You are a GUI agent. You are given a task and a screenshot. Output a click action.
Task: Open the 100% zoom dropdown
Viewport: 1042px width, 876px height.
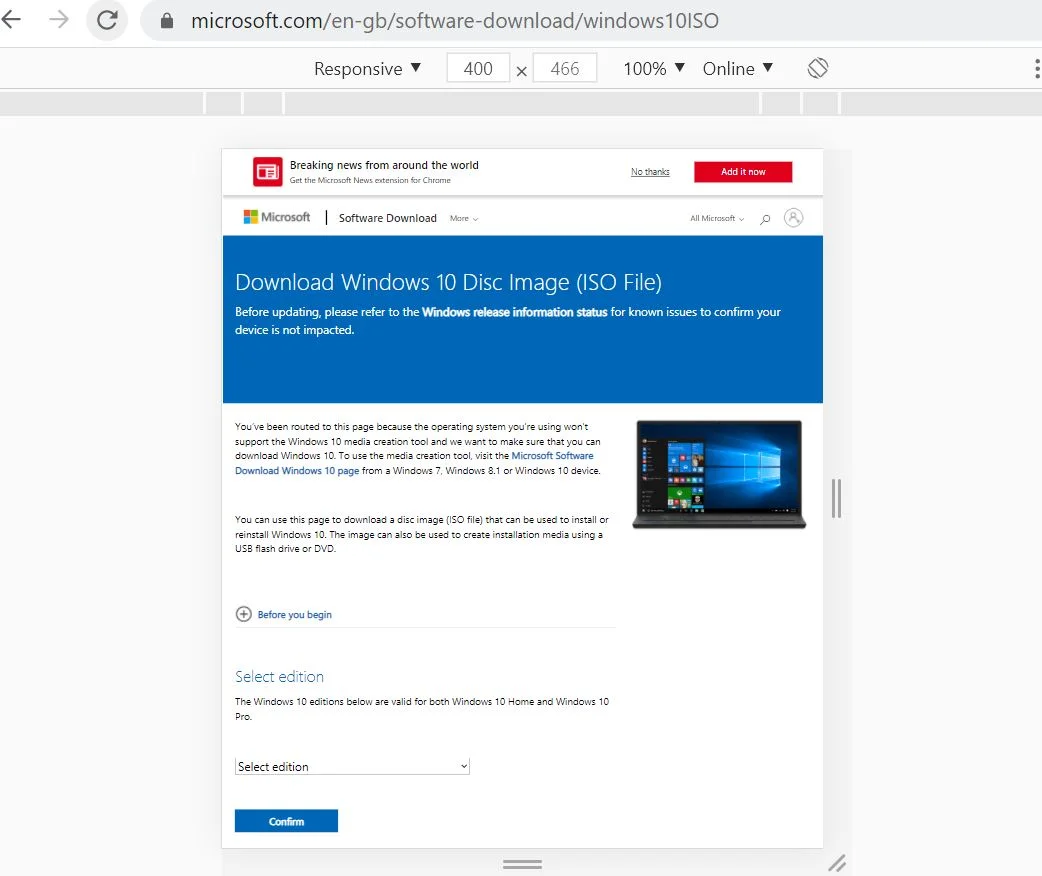pos(654,68)
